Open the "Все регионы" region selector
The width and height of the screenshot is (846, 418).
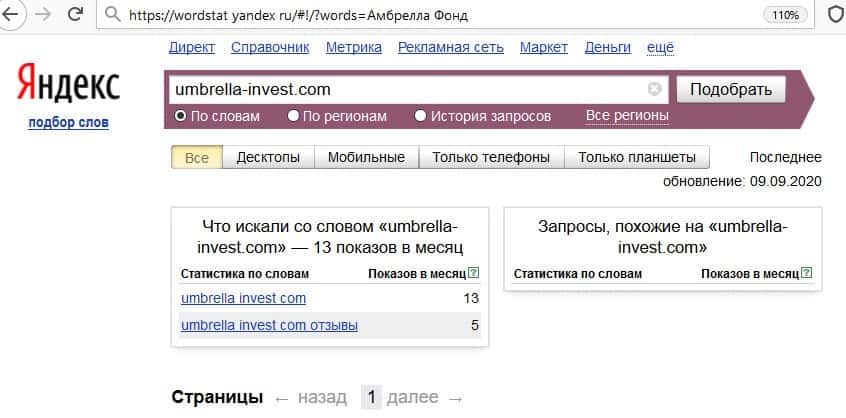(627, 116)
